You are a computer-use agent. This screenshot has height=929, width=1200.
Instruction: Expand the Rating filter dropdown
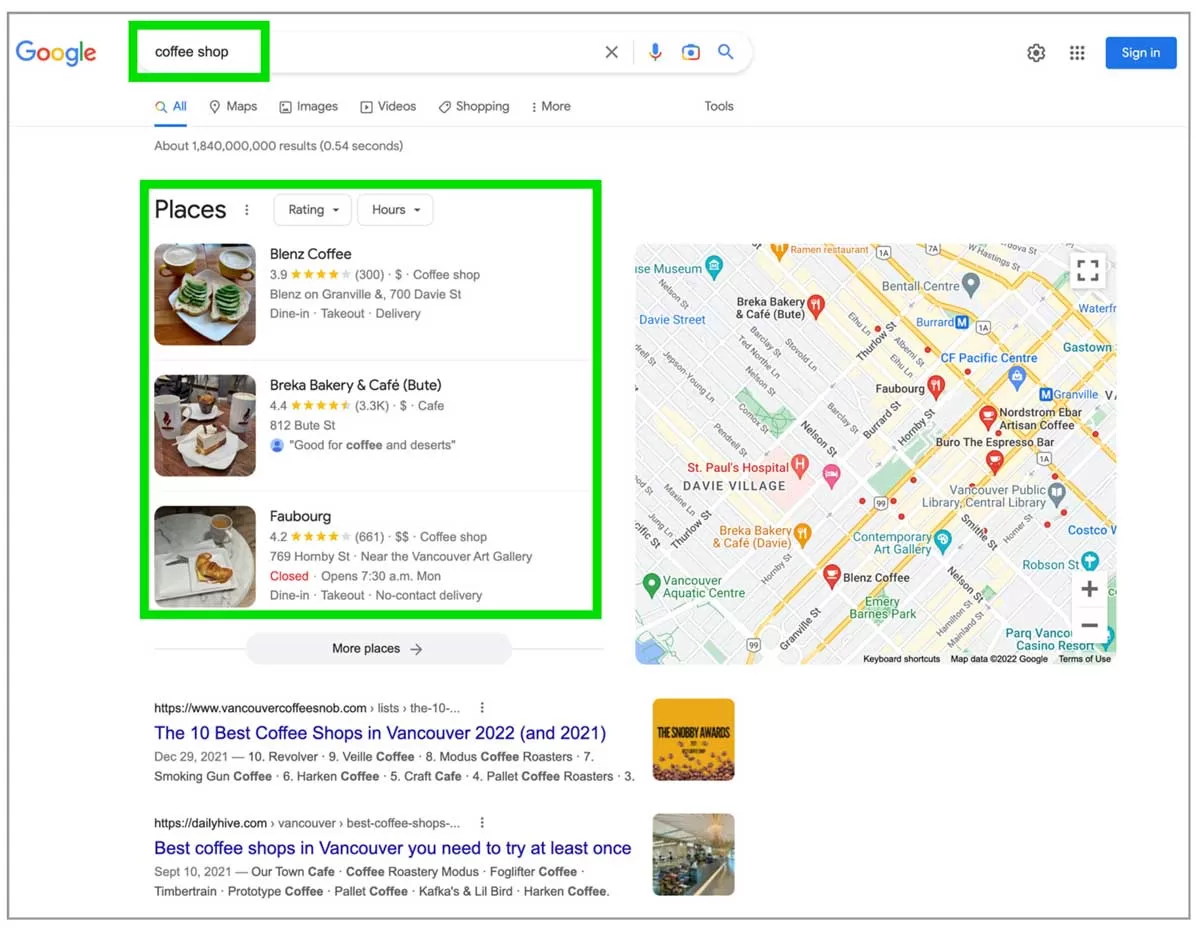313,210
